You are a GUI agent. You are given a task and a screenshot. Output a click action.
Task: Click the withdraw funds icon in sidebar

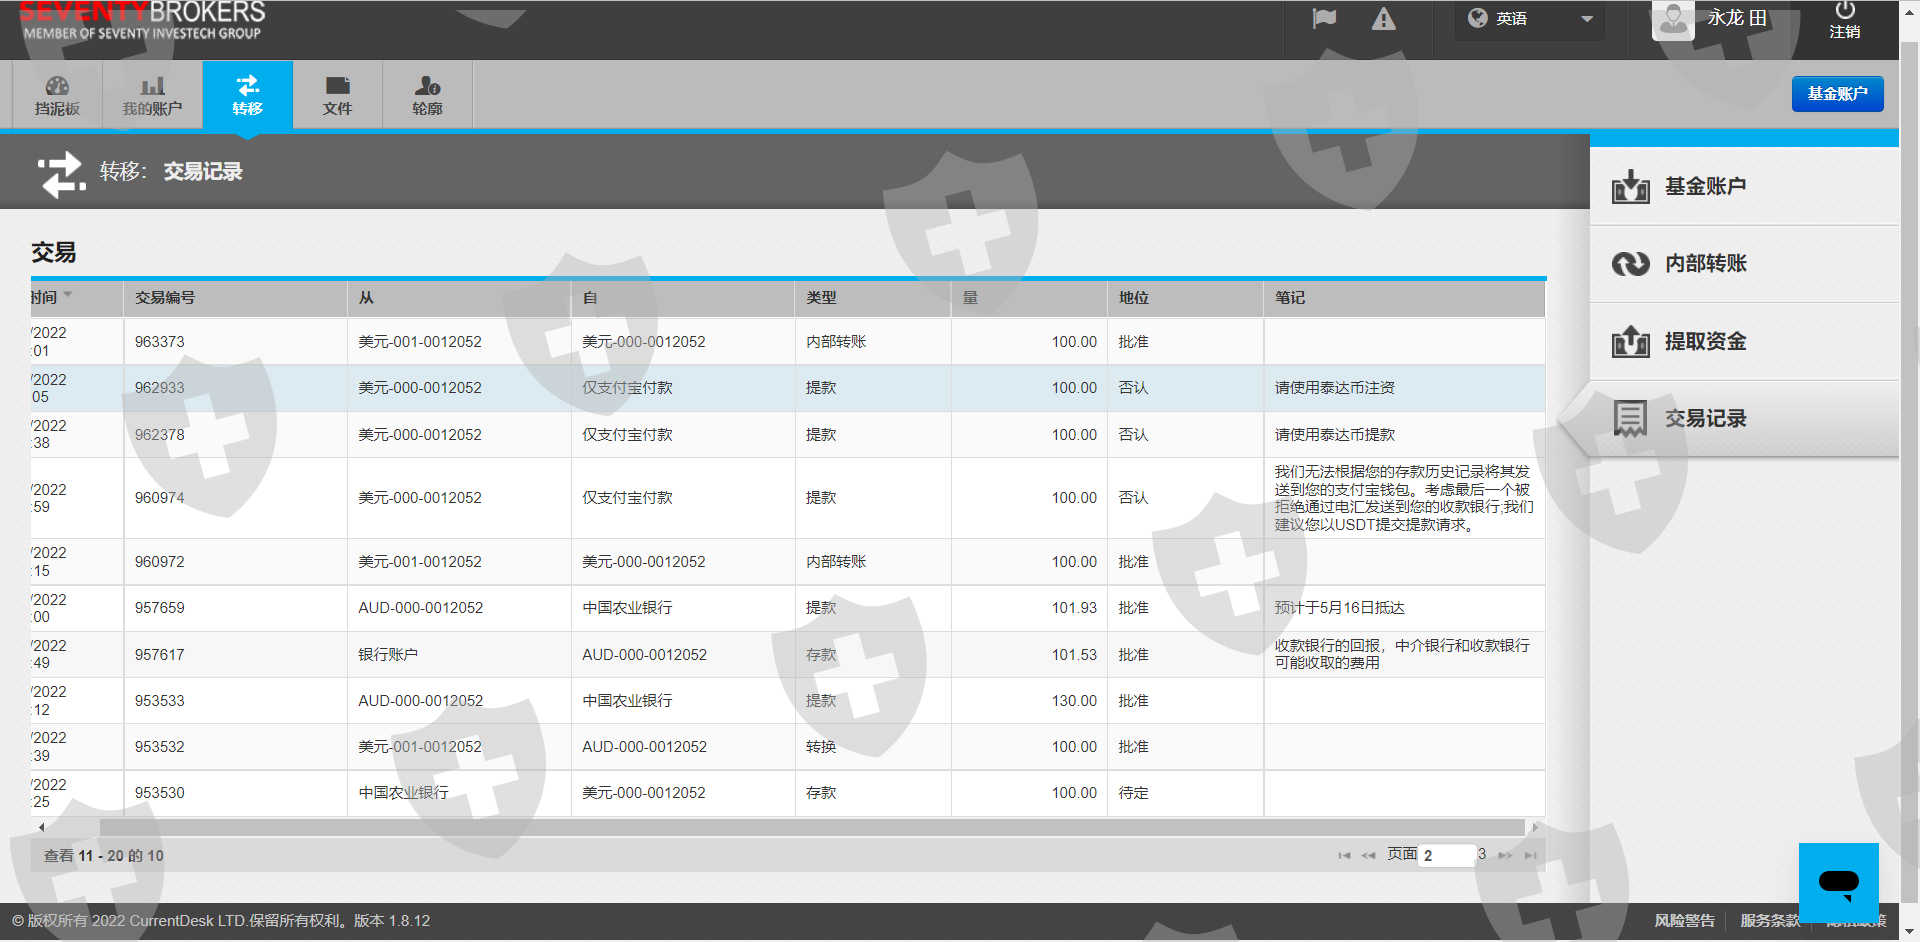coord(1630,342)
